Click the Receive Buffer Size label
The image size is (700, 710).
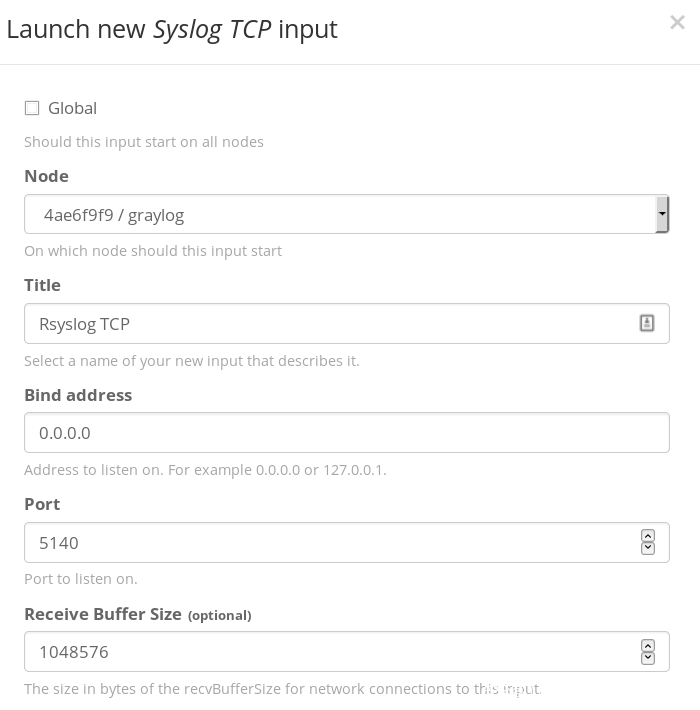103,614
